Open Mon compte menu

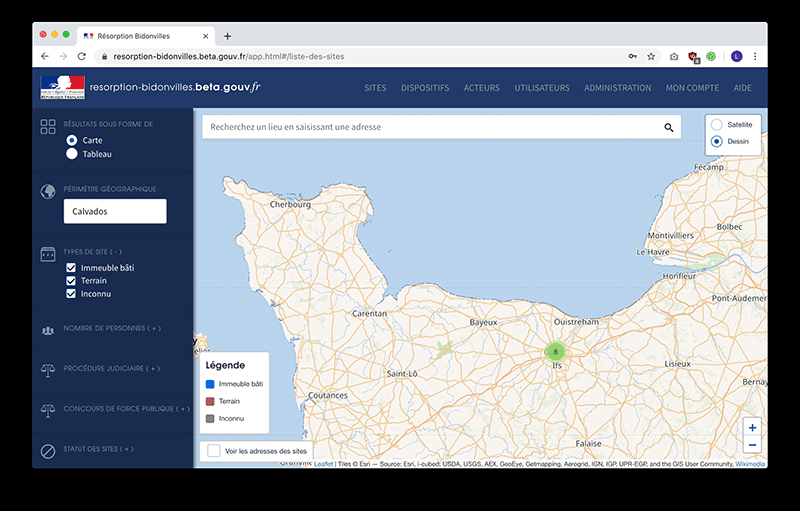692,88
